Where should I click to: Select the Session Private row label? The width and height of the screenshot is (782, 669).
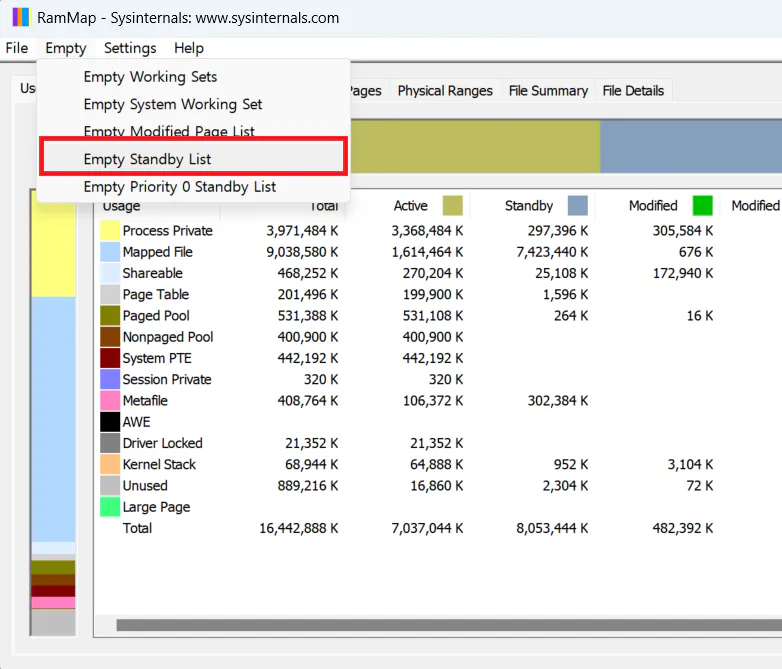tap(167, 379)
